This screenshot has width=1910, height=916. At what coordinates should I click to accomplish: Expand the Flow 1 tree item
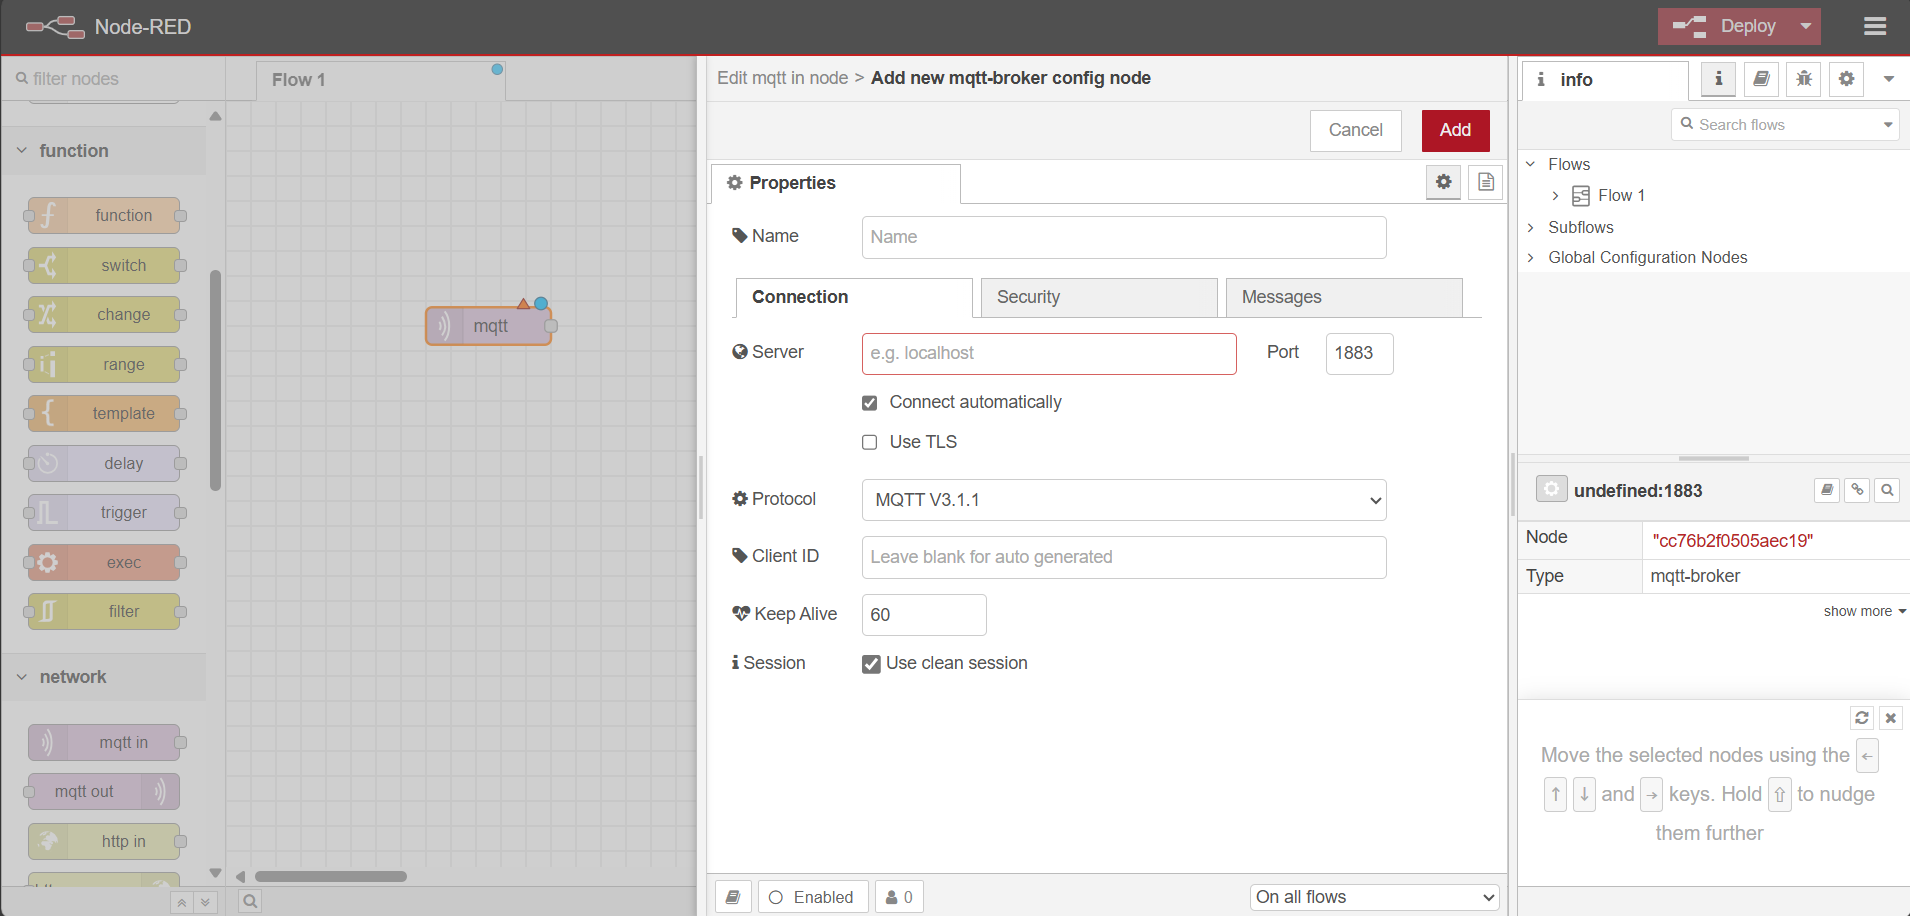1555,195
